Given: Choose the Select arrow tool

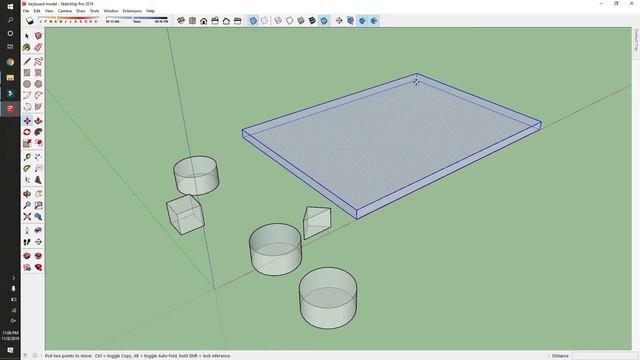Looking at the screenshot, I should [x=27, y=36].
